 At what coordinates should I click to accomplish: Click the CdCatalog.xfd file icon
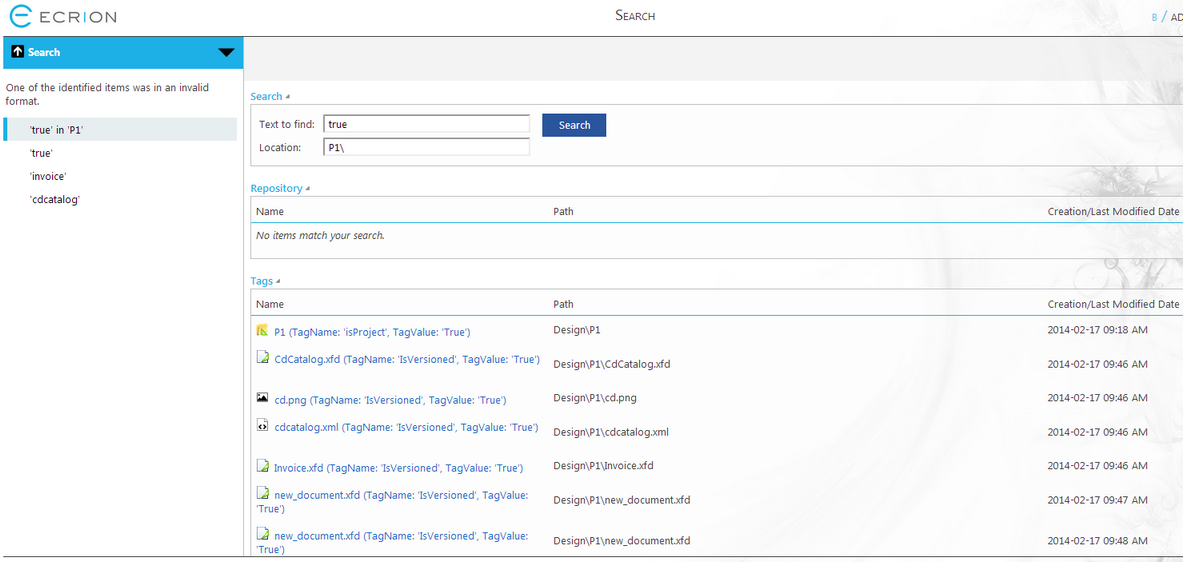click(262, 358)
